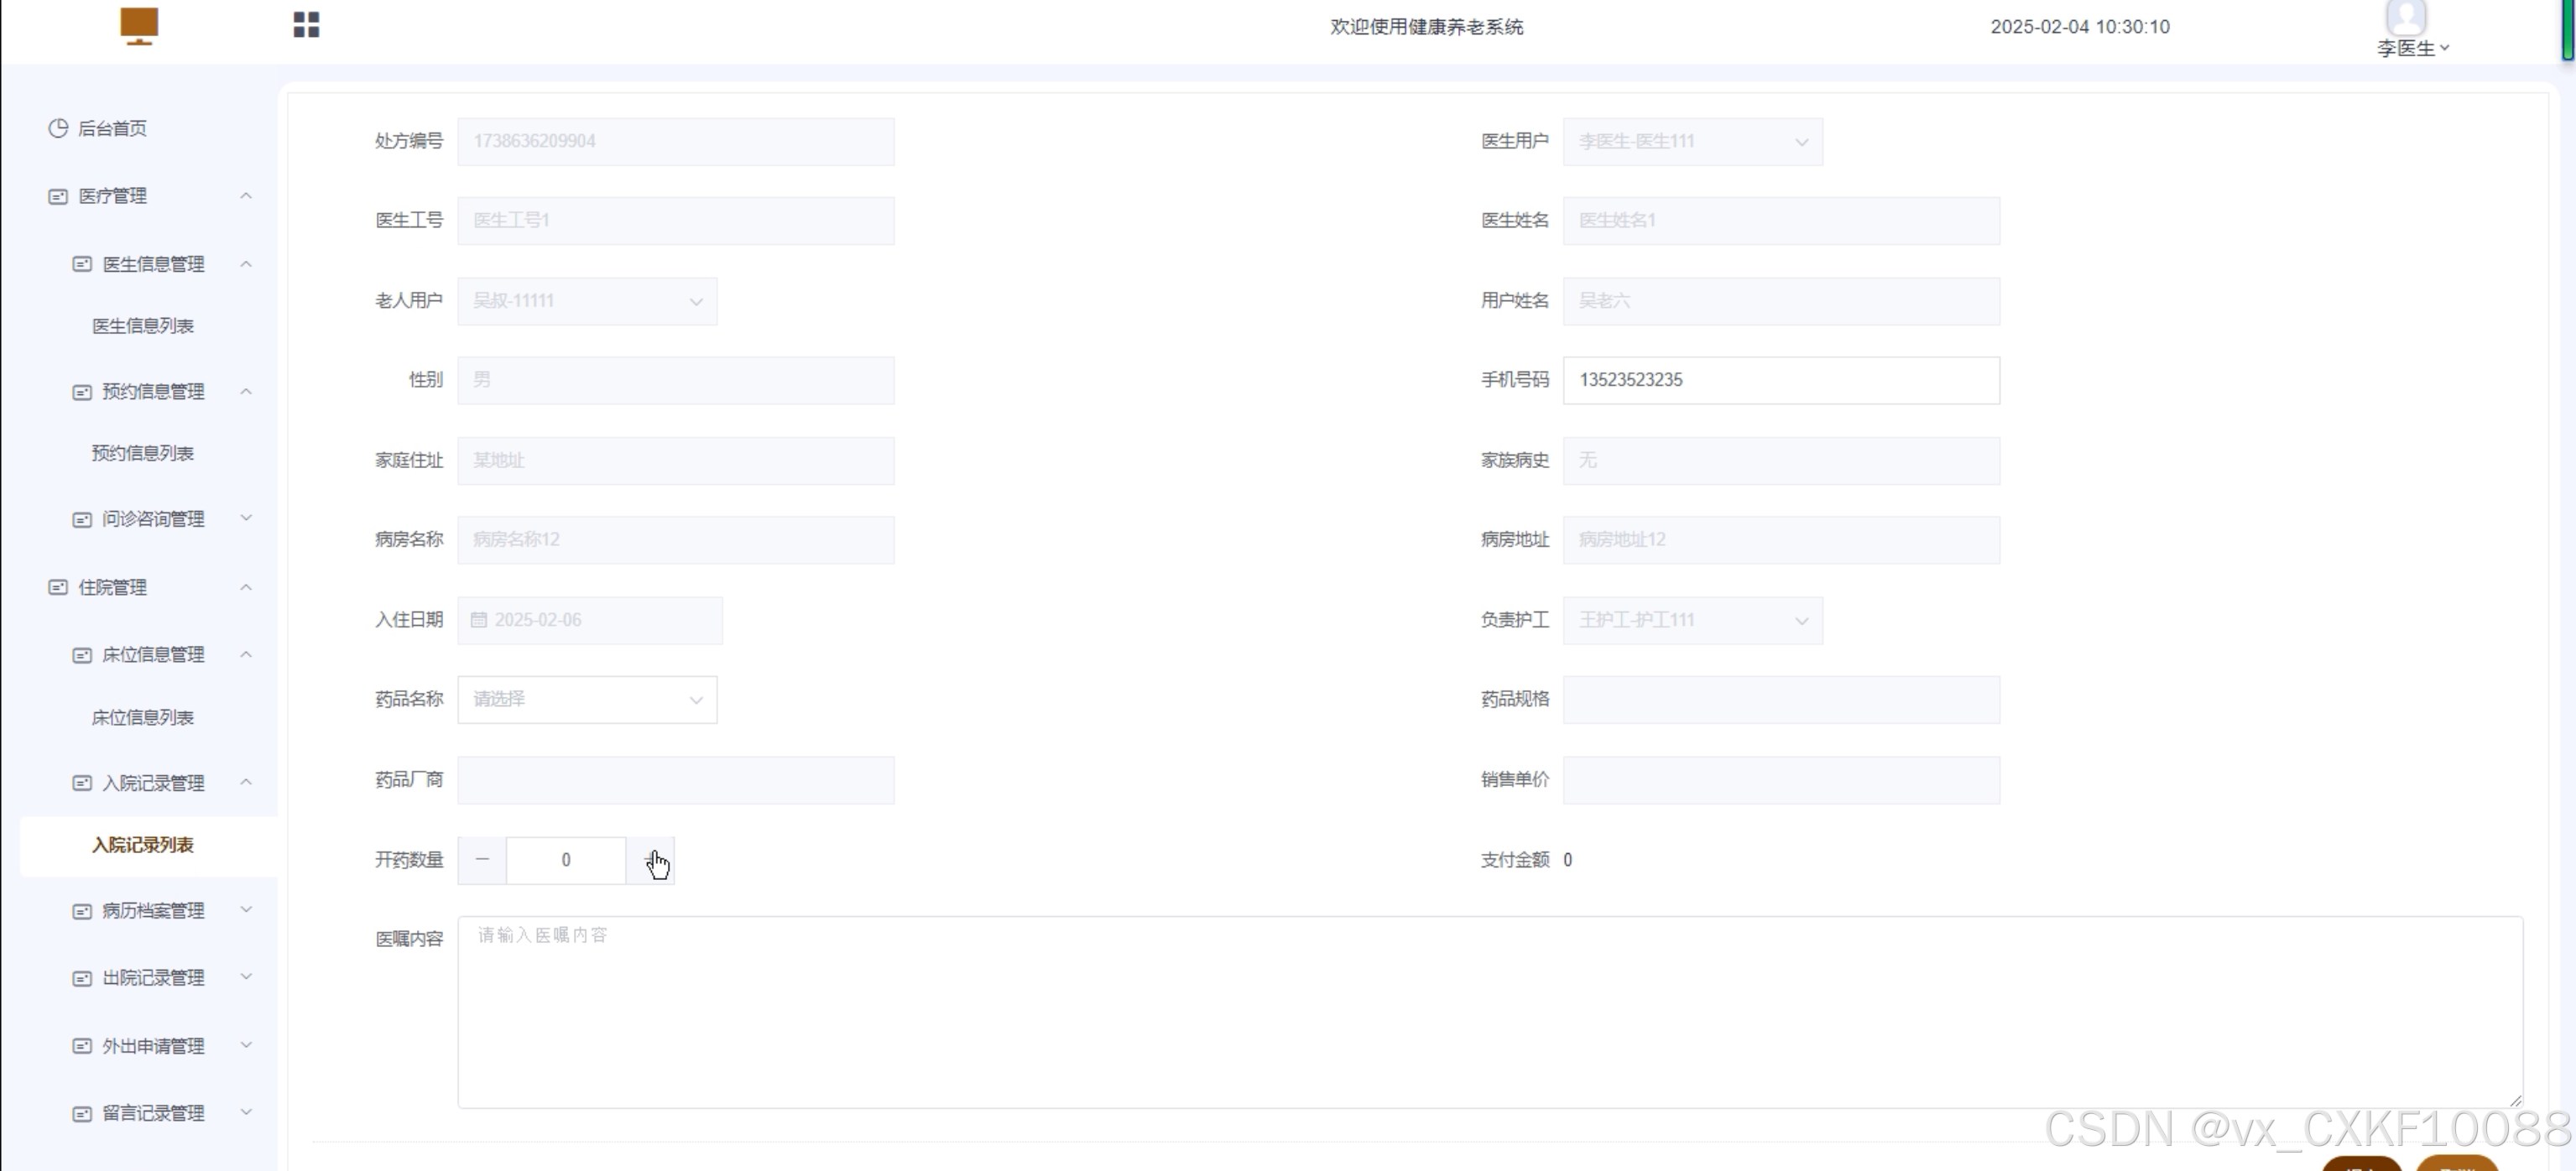Open the 药品名称 dropdown

587,699
